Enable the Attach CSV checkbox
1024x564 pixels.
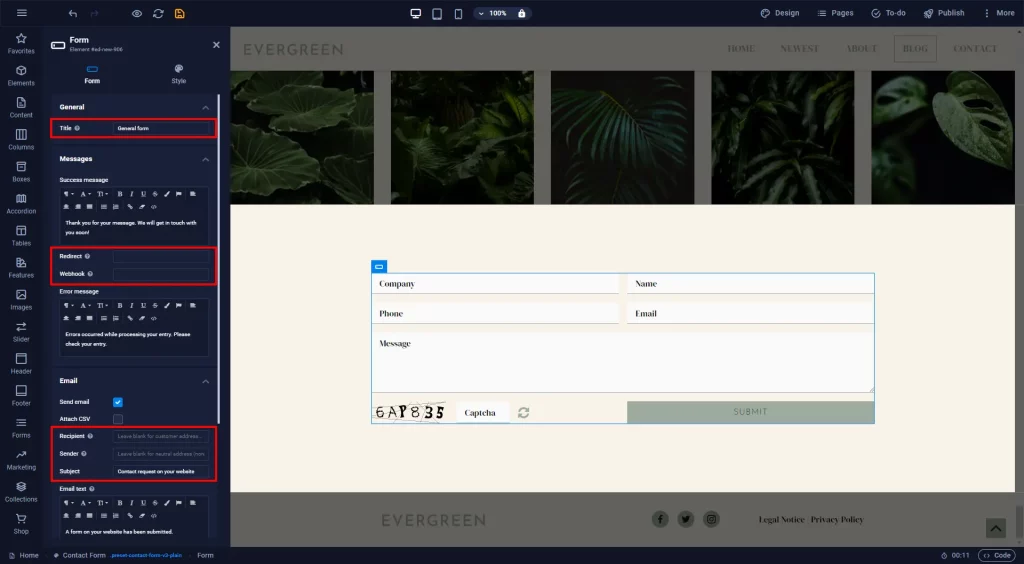point(118,419)
